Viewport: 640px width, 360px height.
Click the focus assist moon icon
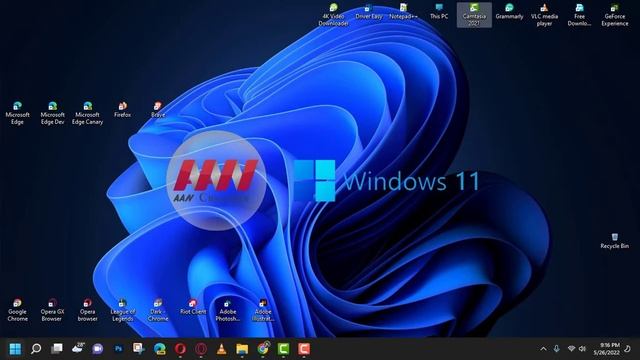(628, 349)
